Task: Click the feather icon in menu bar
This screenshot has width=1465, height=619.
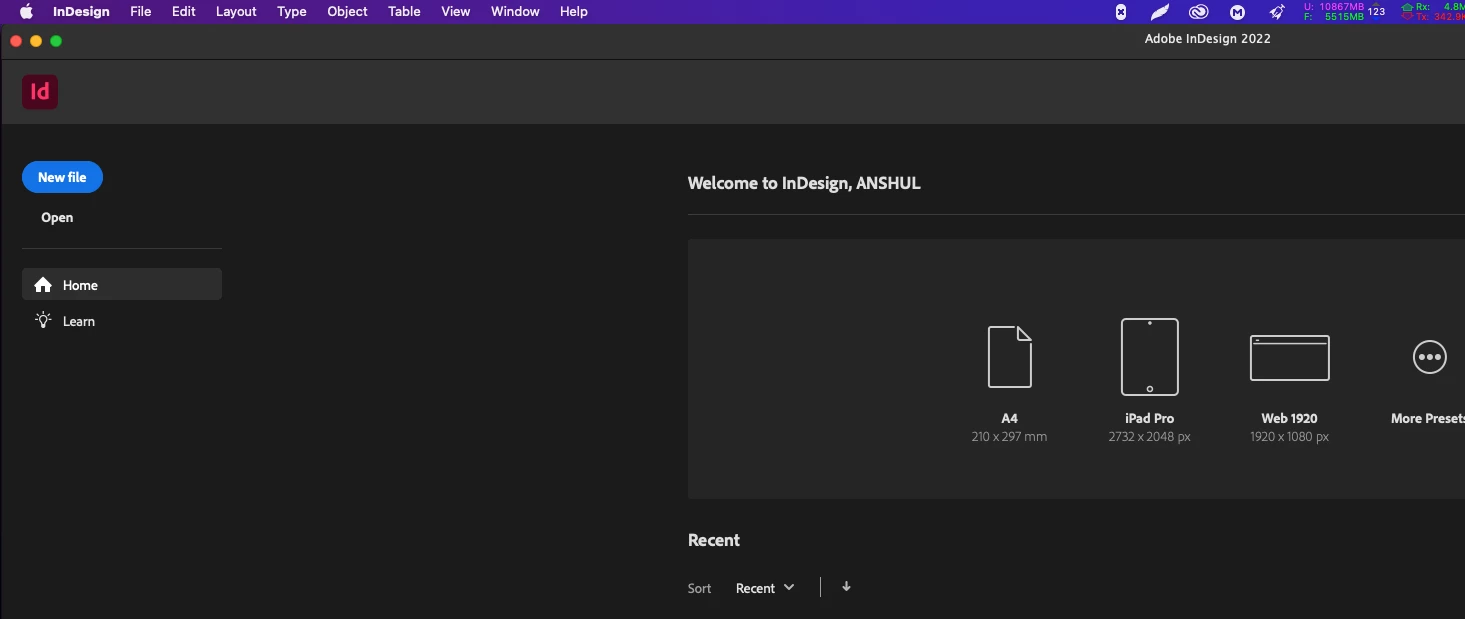Action: coord(1159,12)
